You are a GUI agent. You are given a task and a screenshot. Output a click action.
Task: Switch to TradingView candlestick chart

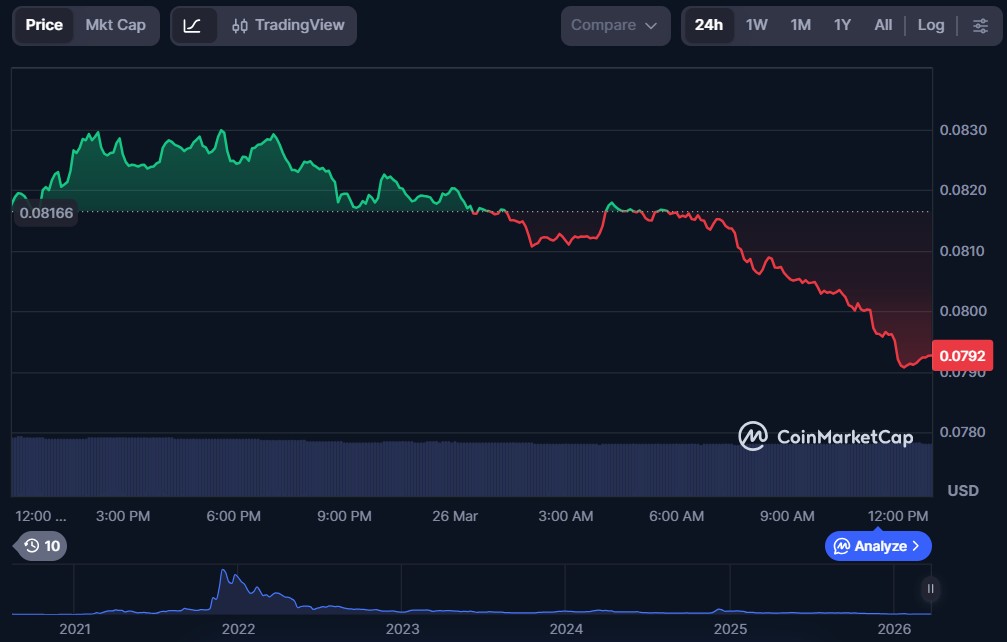coord(288,25)
